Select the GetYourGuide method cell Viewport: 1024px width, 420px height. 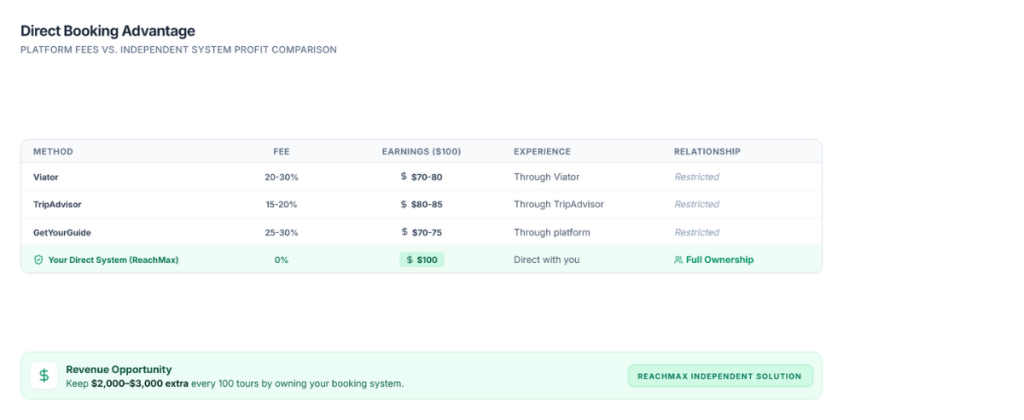coord(62,233)
